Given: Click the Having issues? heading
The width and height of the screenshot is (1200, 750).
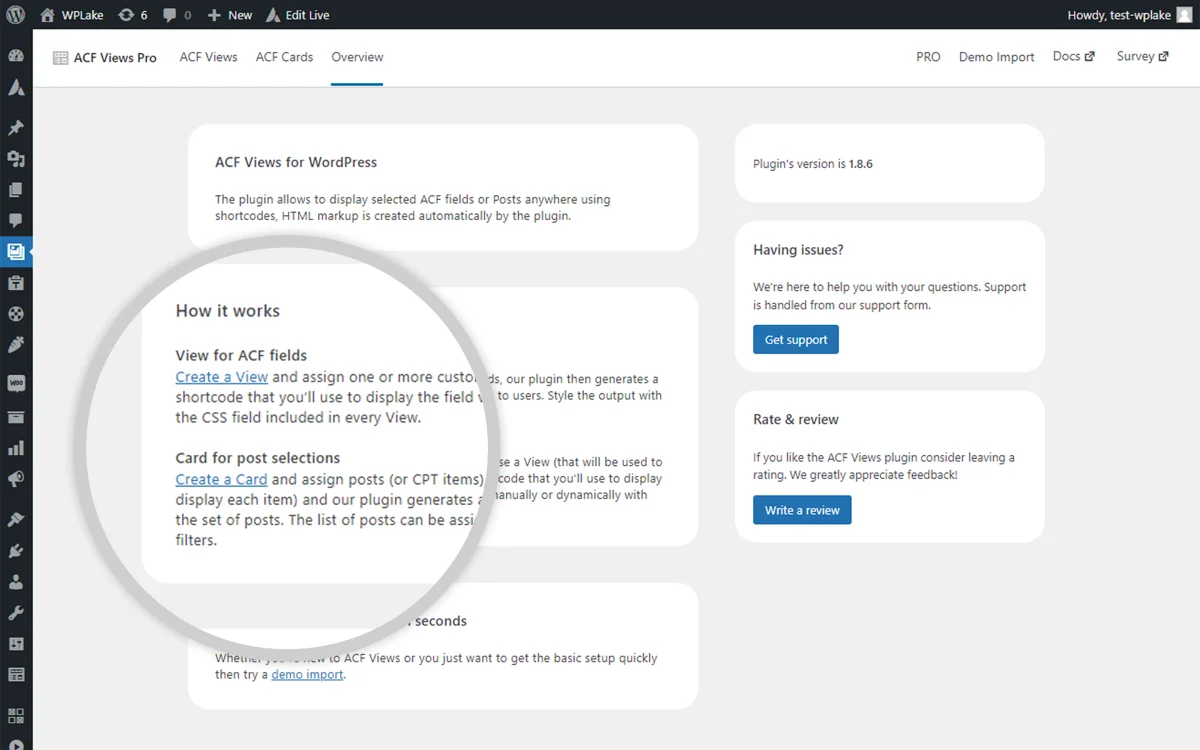Looking at the screenshot, I should click(x=798, y=250).
